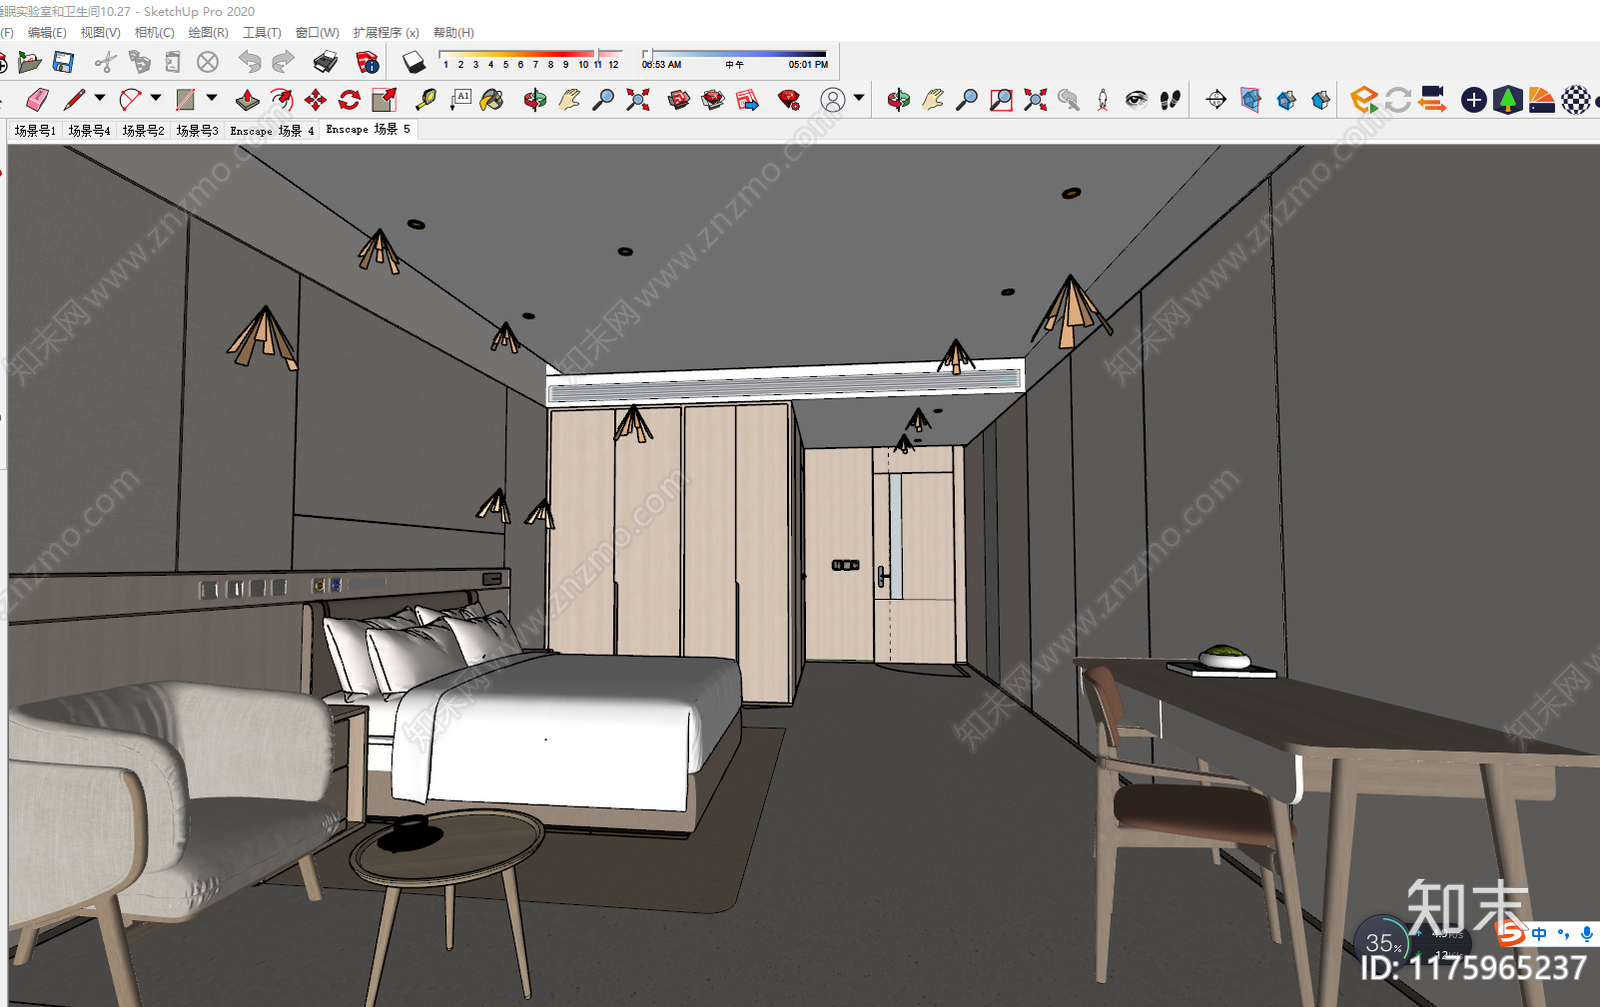
Task: Open Extension Warehouse
Action: [713, 99]
